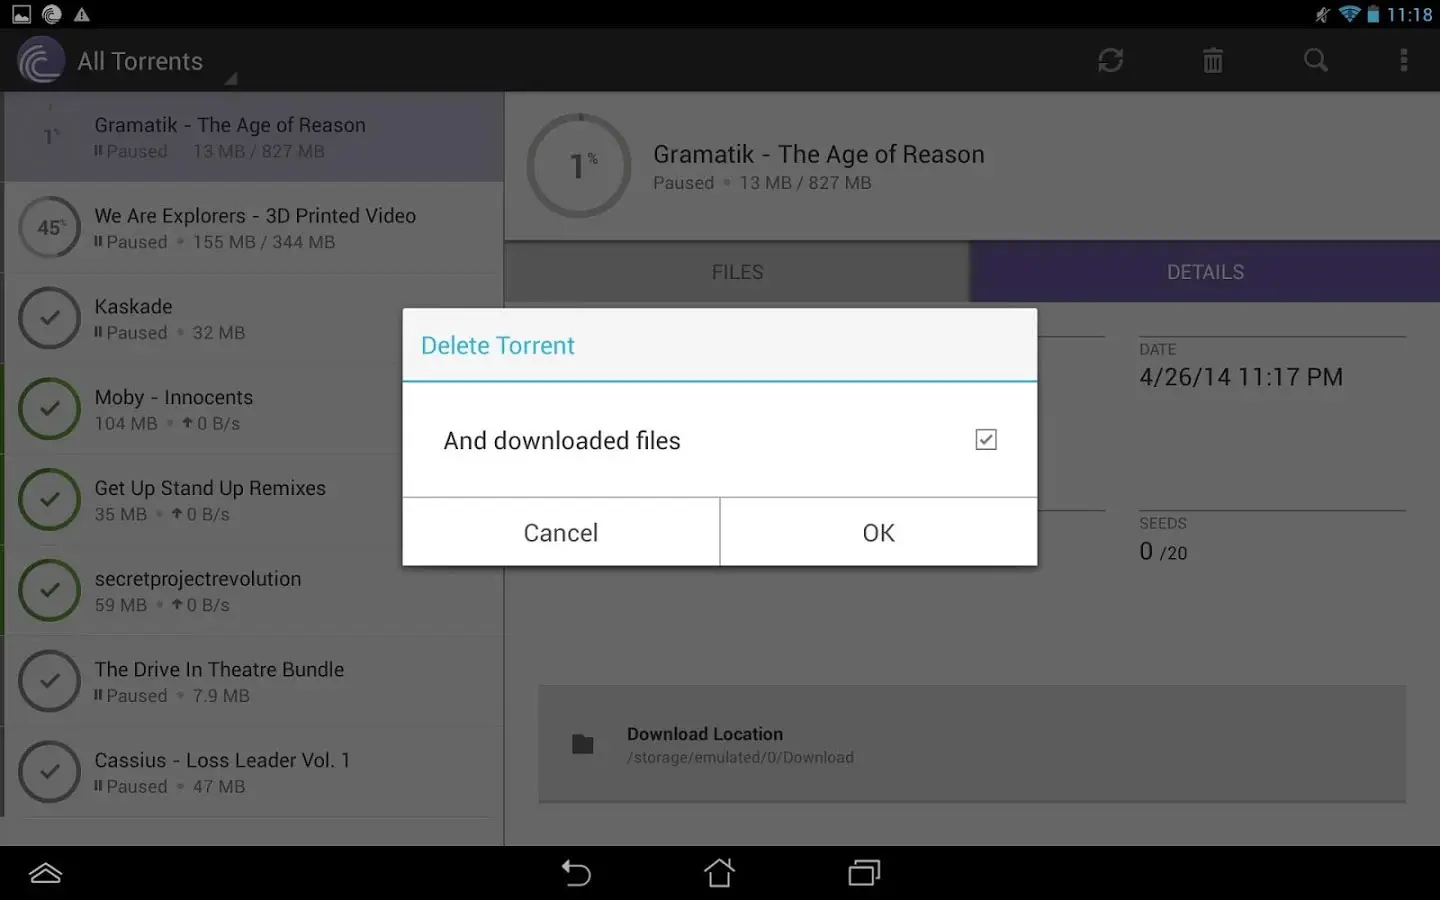The width and height of the screenshot is (1440, 900).
Task: Click the 1% circular progress indicator
Action: tap(580, 166)
